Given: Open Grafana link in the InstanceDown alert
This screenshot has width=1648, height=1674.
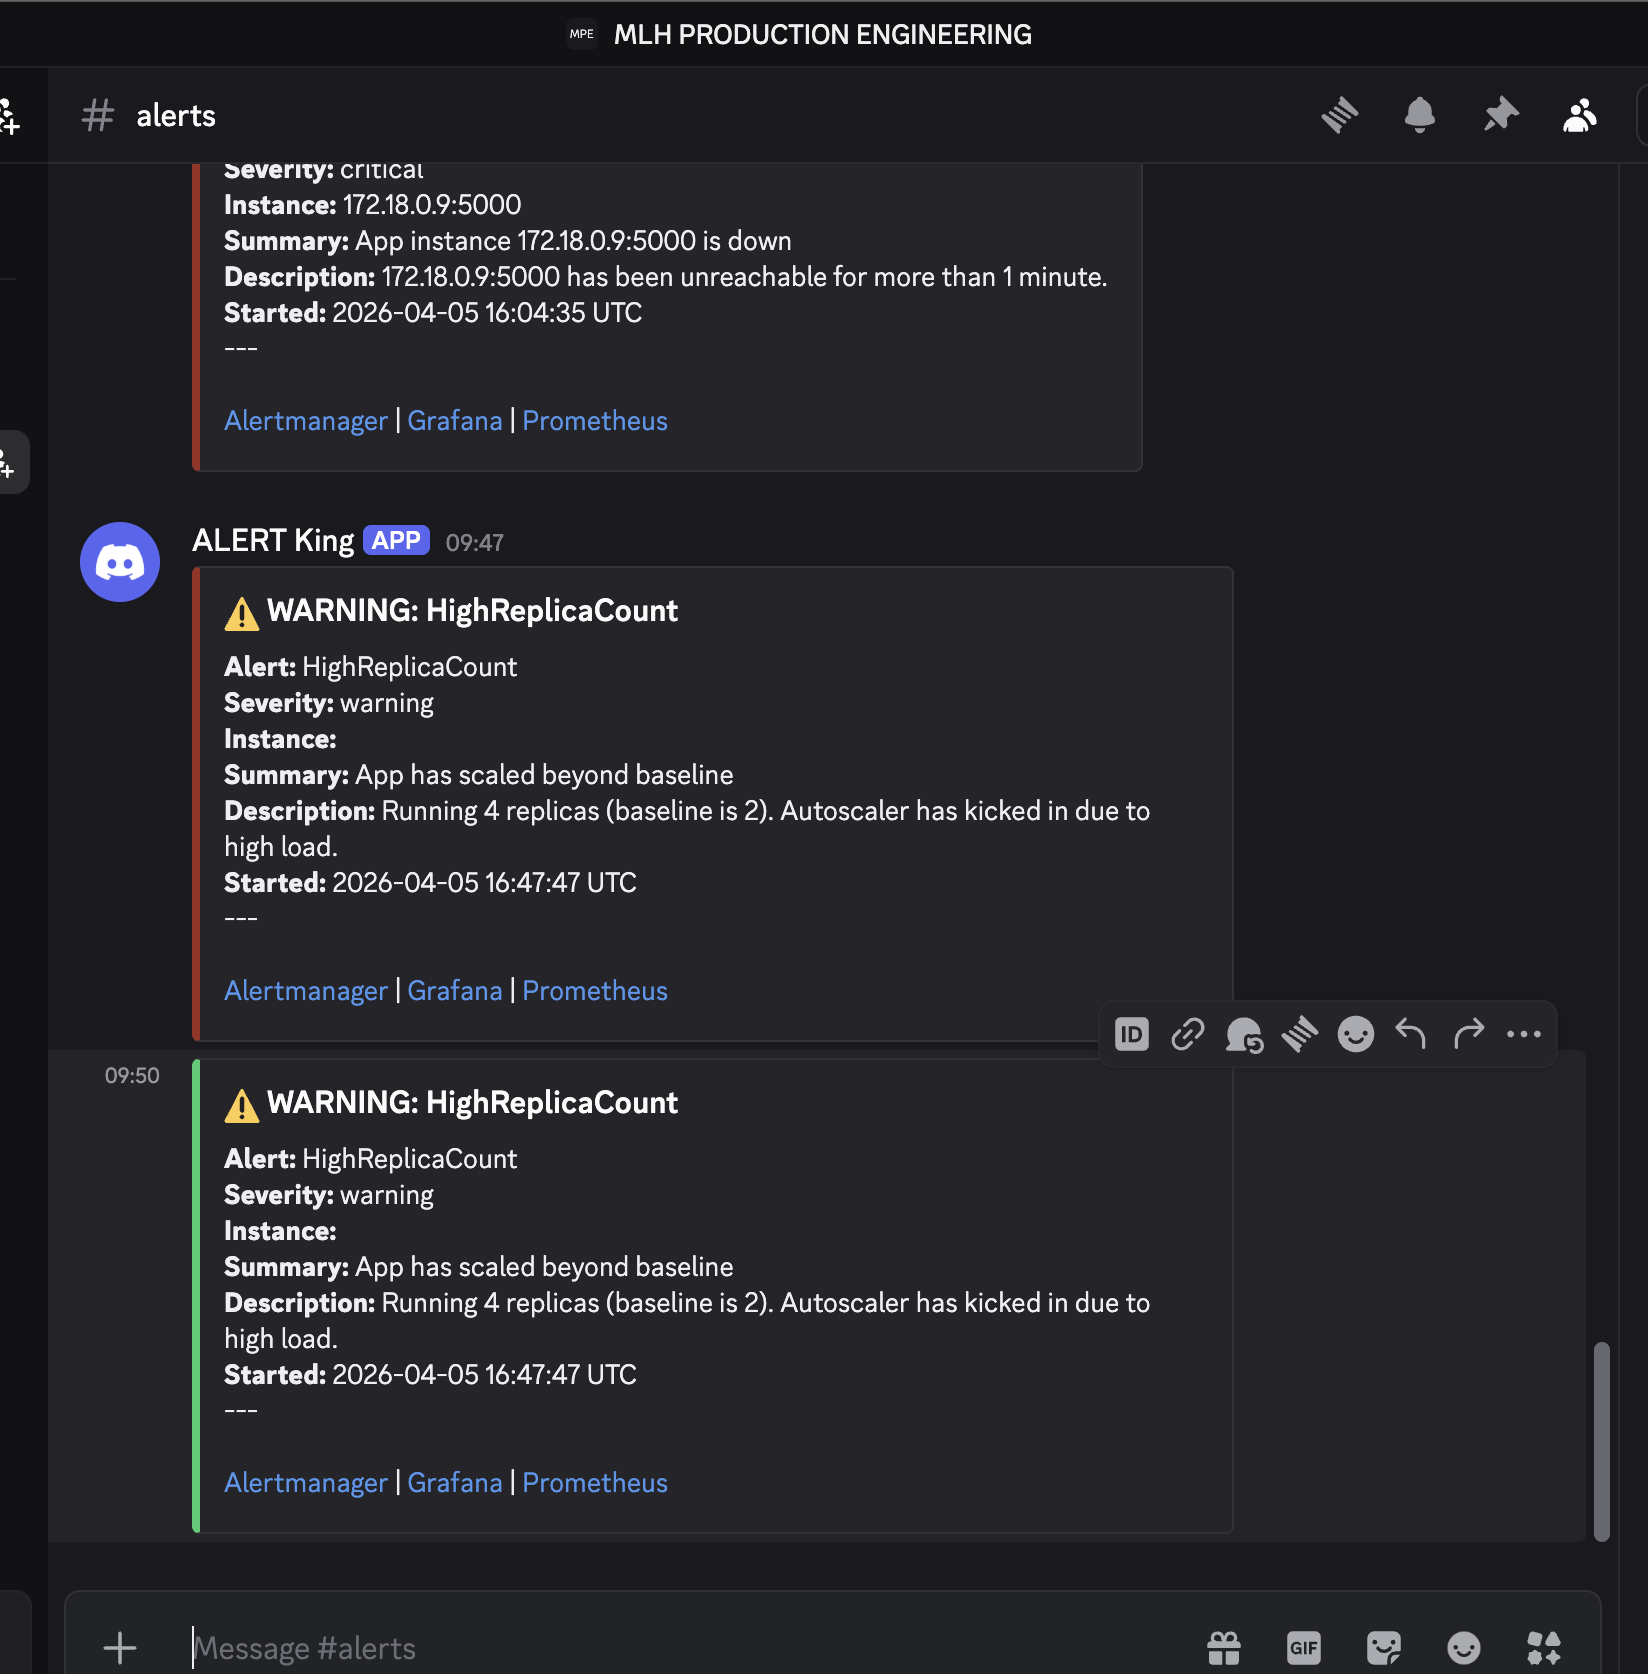Looking at the screenshot, I should click(455, 421).
